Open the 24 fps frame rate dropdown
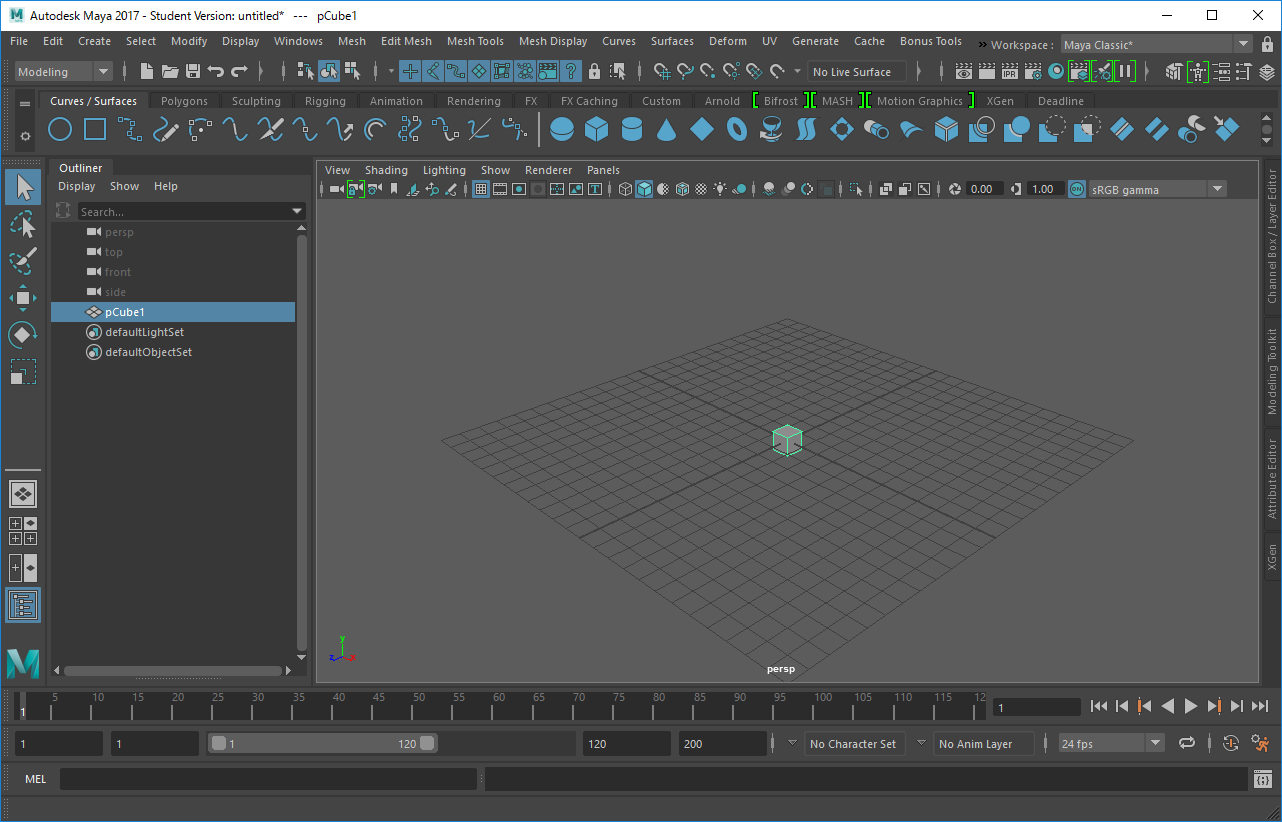The image size is (1282, 822). [x=1156, y=743]
